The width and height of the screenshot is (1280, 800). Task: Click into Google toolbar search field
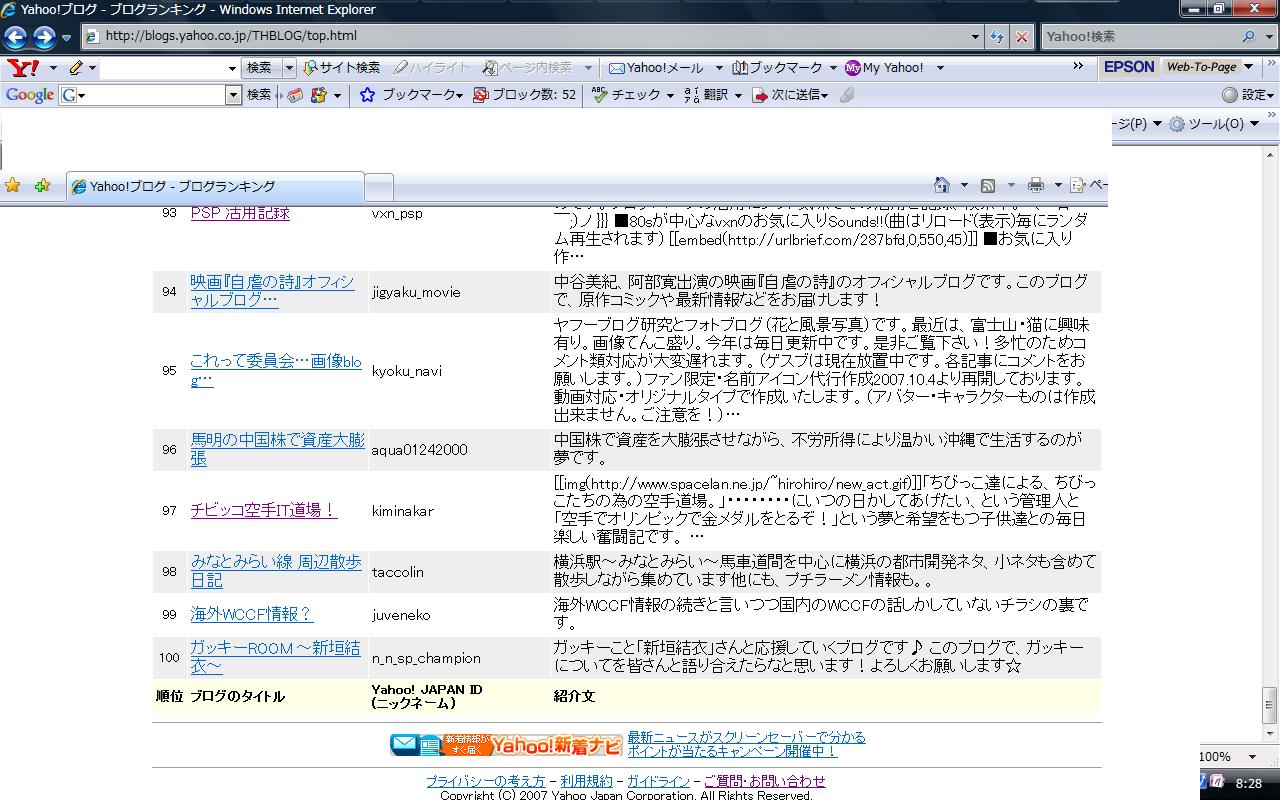[150, 94]
